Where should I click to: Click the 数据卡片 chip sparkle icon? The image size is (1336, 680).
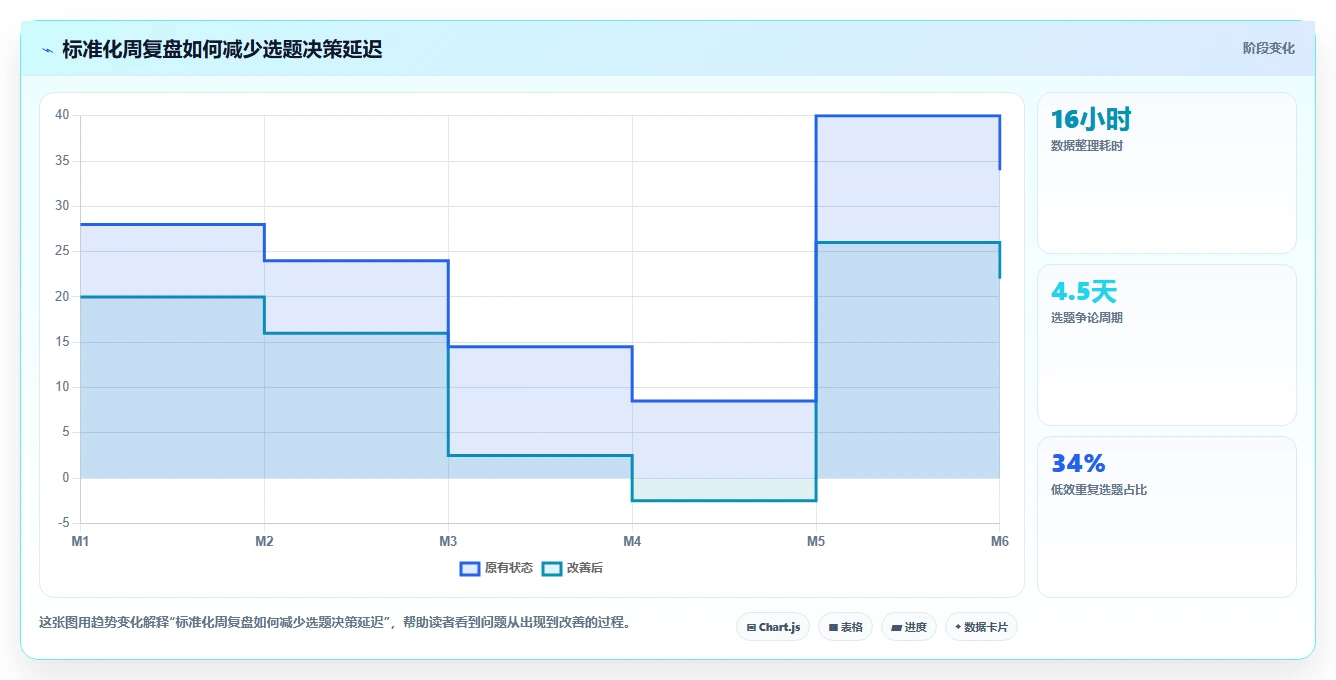[x=958, y=628]
